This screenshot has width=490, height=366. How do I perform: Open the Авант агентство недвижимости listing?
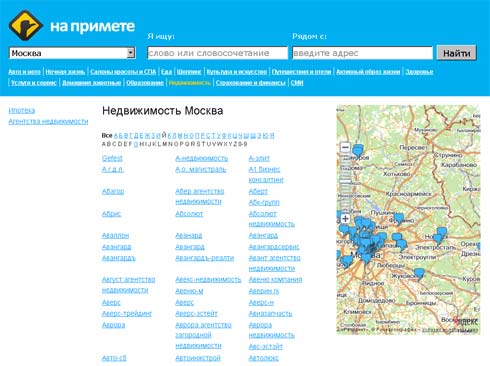click(275, 263)
